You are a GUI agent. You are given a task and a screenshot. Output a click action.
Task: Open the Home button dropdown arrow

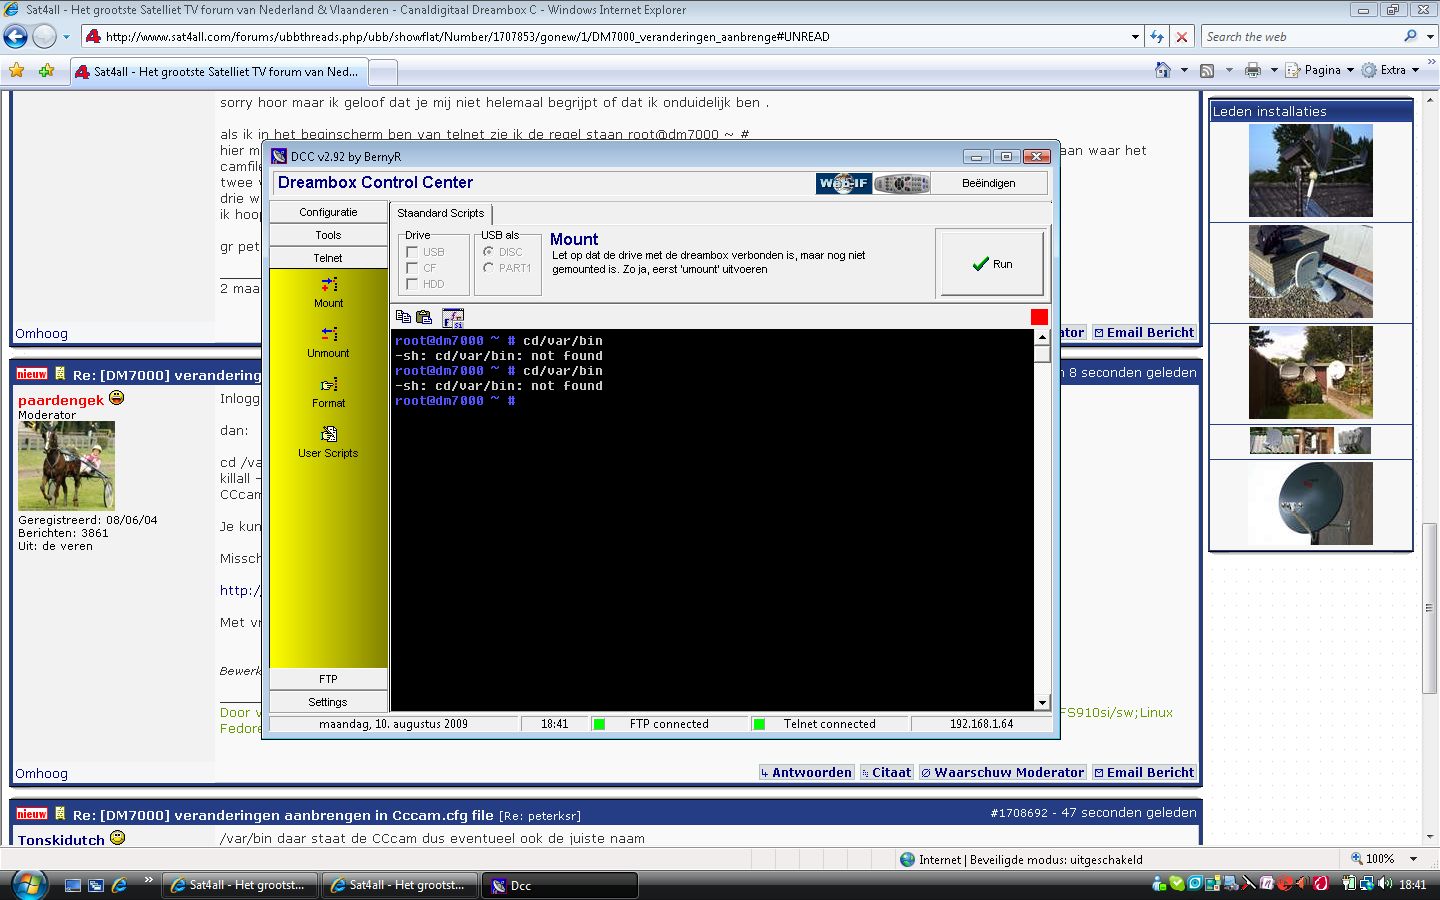(x=1184, y=70)
